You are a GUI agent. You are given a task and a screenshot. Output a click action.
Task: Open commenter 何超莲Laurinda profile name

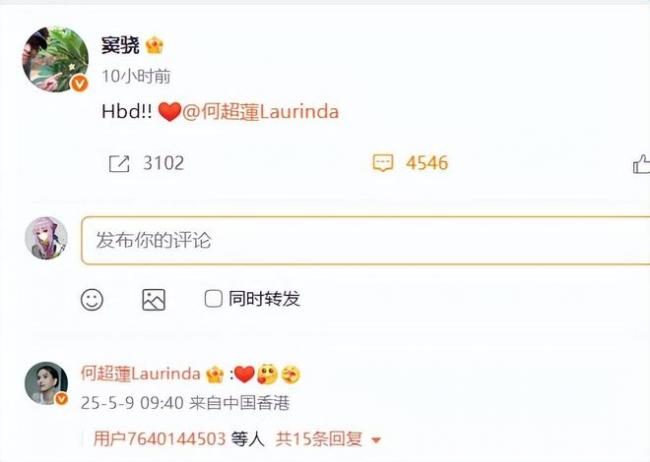point(141,374)
